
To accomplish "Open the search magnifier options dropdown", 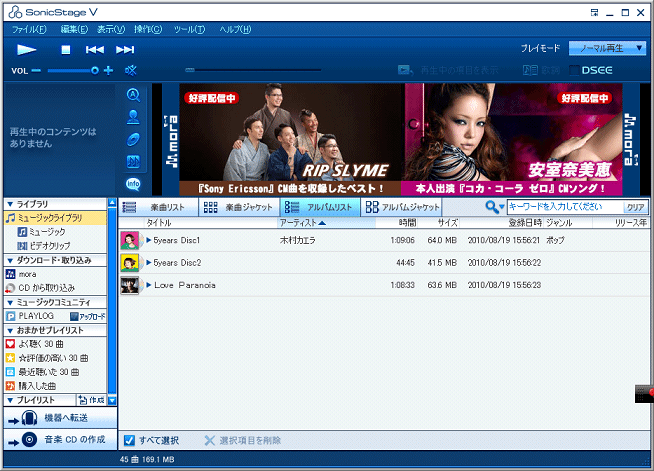I will [x=495, y=207].
